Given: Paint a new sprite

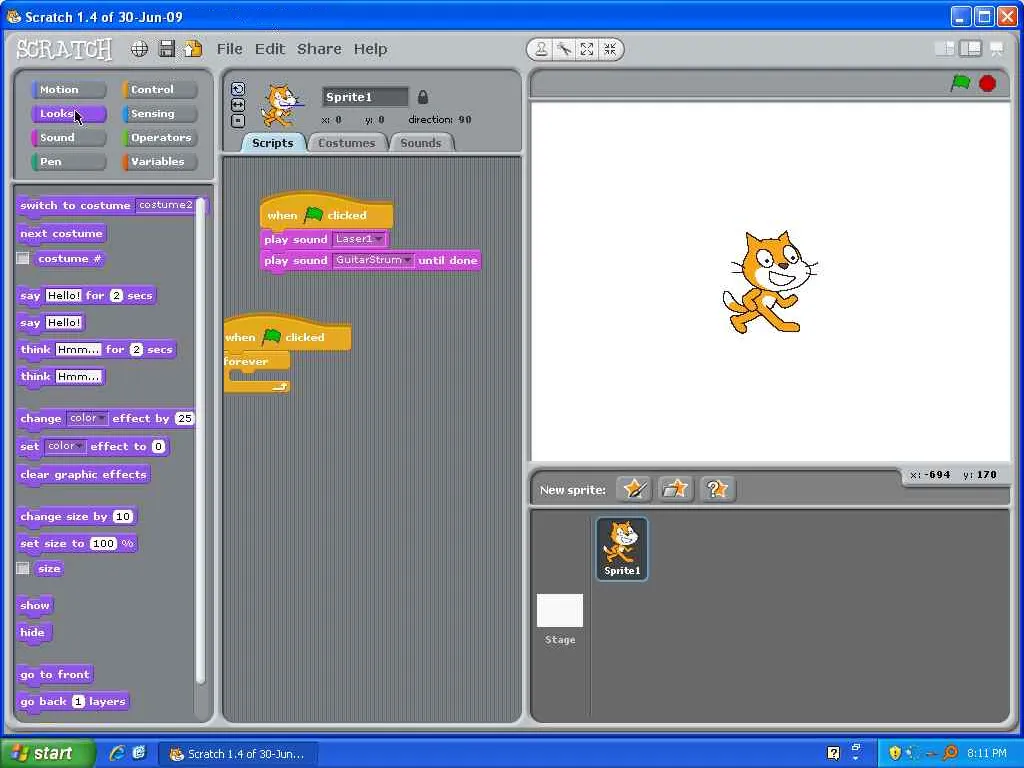Looking at the screenshot, I should click(634, 488).
